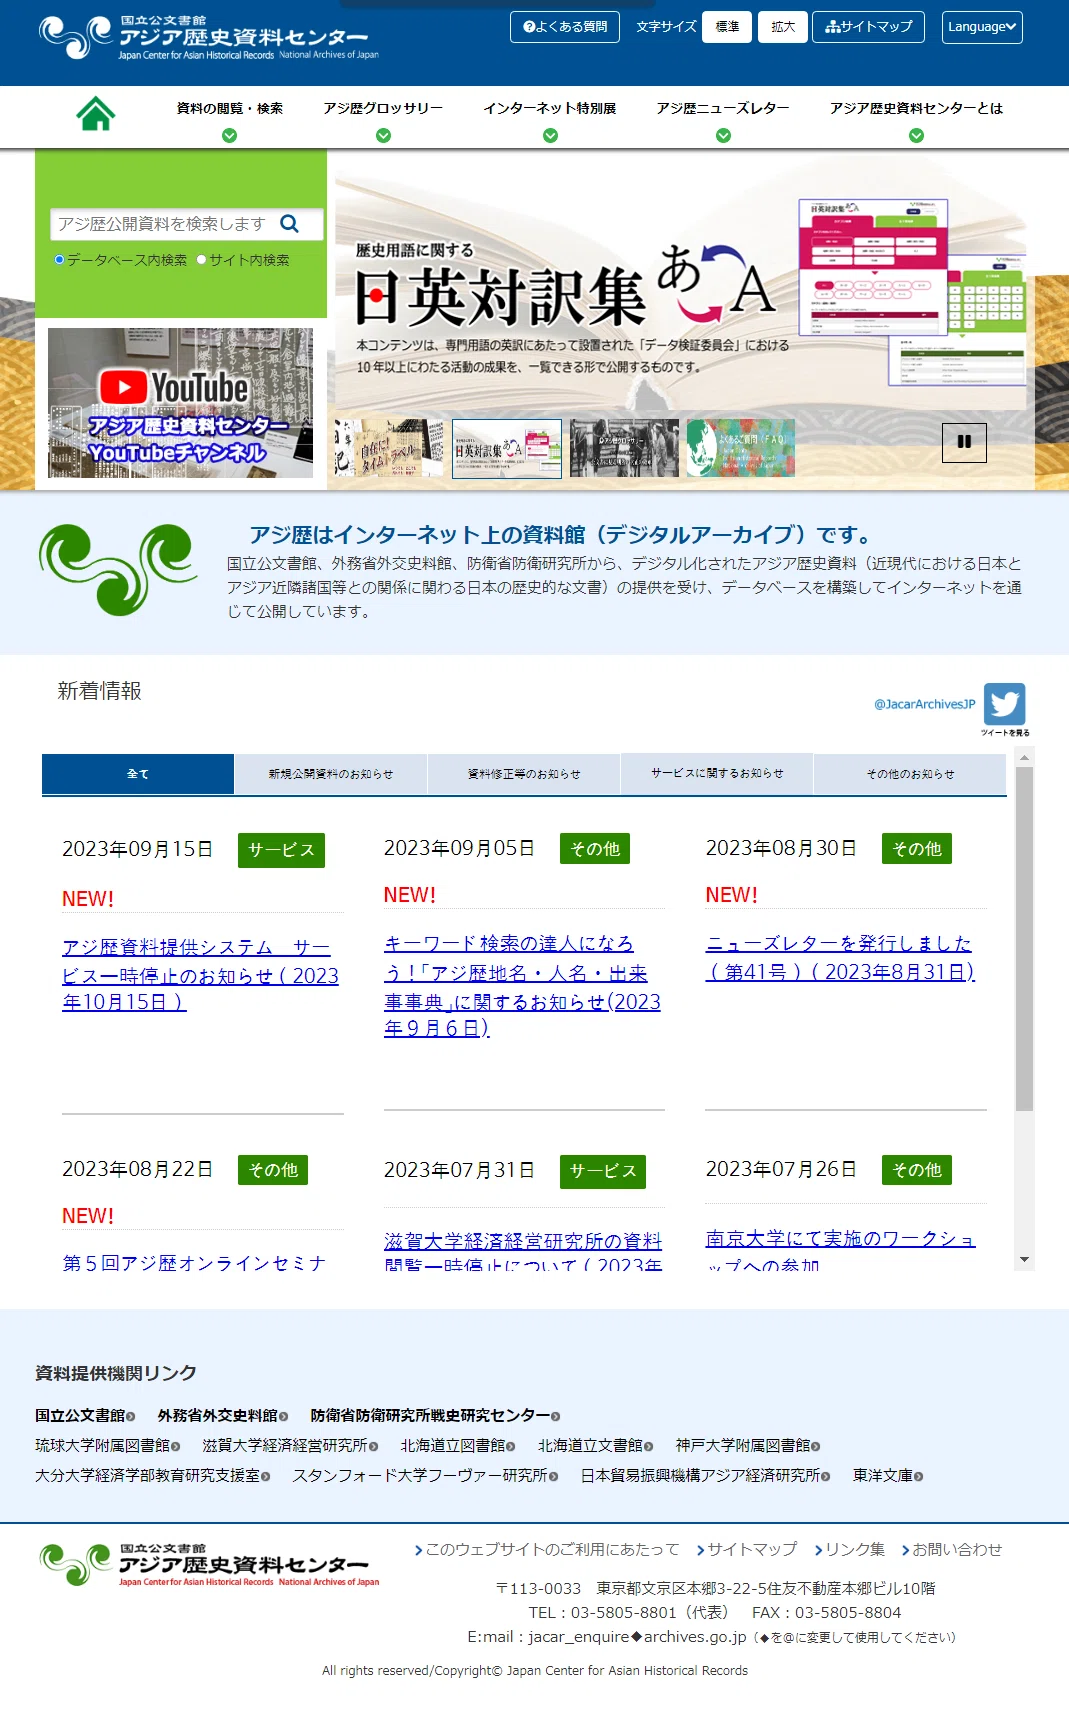The width and height of the screenshot is (1069, 1719).
Task: Open 滋賀大学経済経営研究所の資料 news link
Action: (x=523, y=1251)
